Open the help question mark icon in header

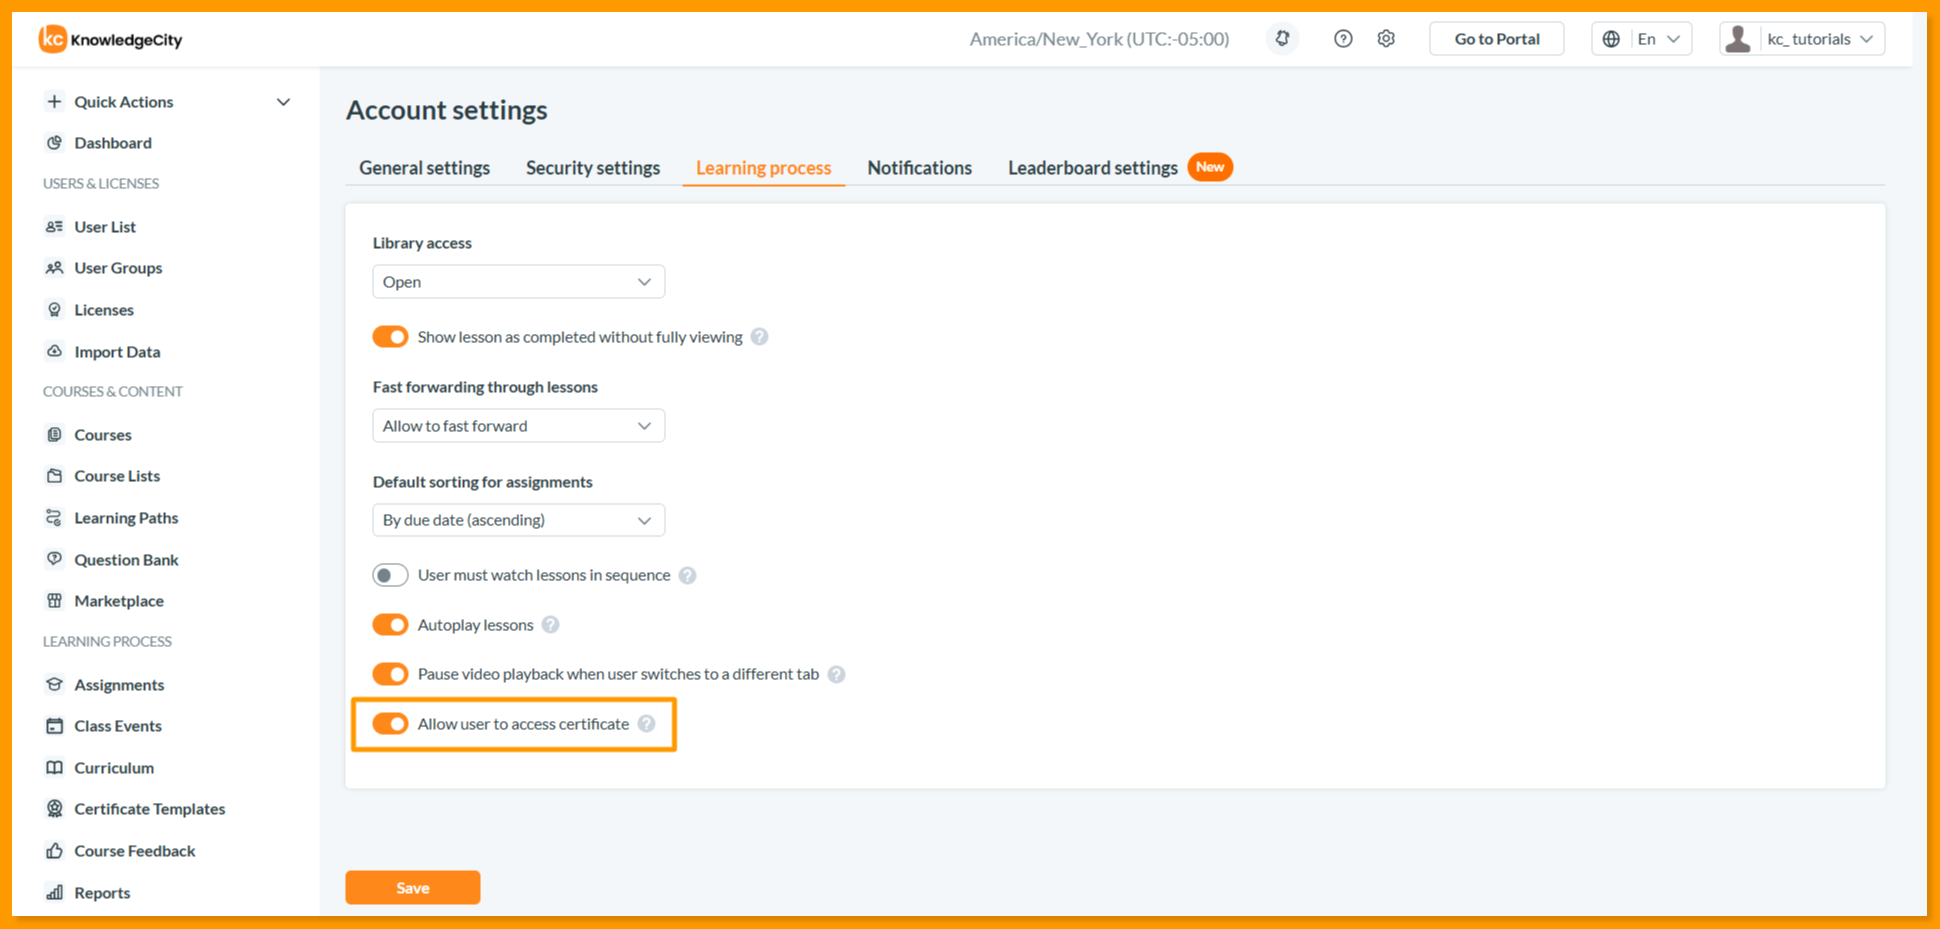(x=1343, y=39)
